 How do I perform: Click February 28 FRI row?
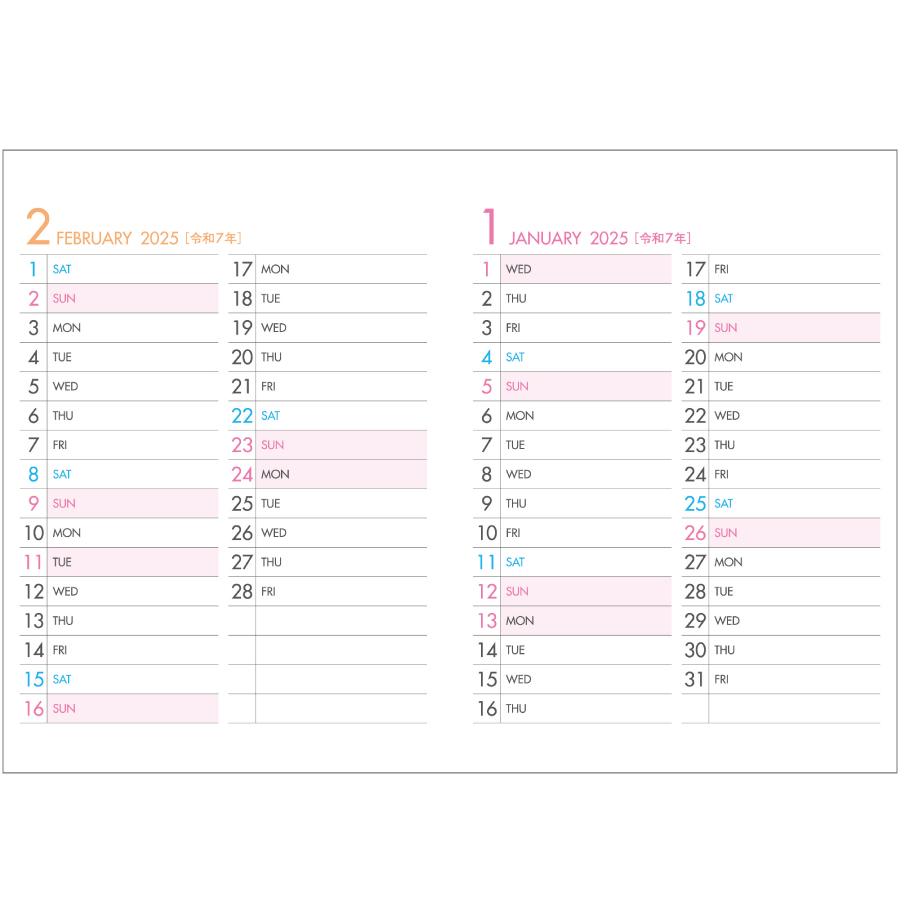(x=328, y=591)
